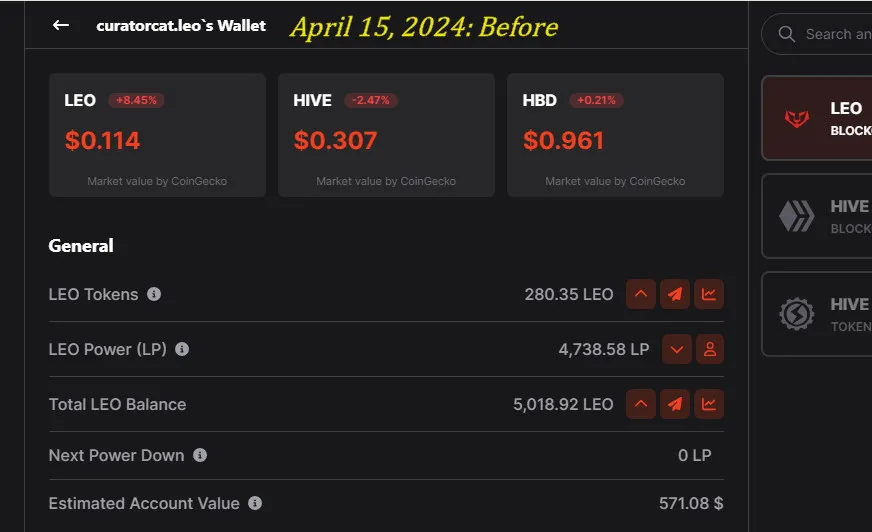Open the Next Power Down info icon
Image resolution: width=872 pixels, height=532 pixels.
click(x=200, y=455)
